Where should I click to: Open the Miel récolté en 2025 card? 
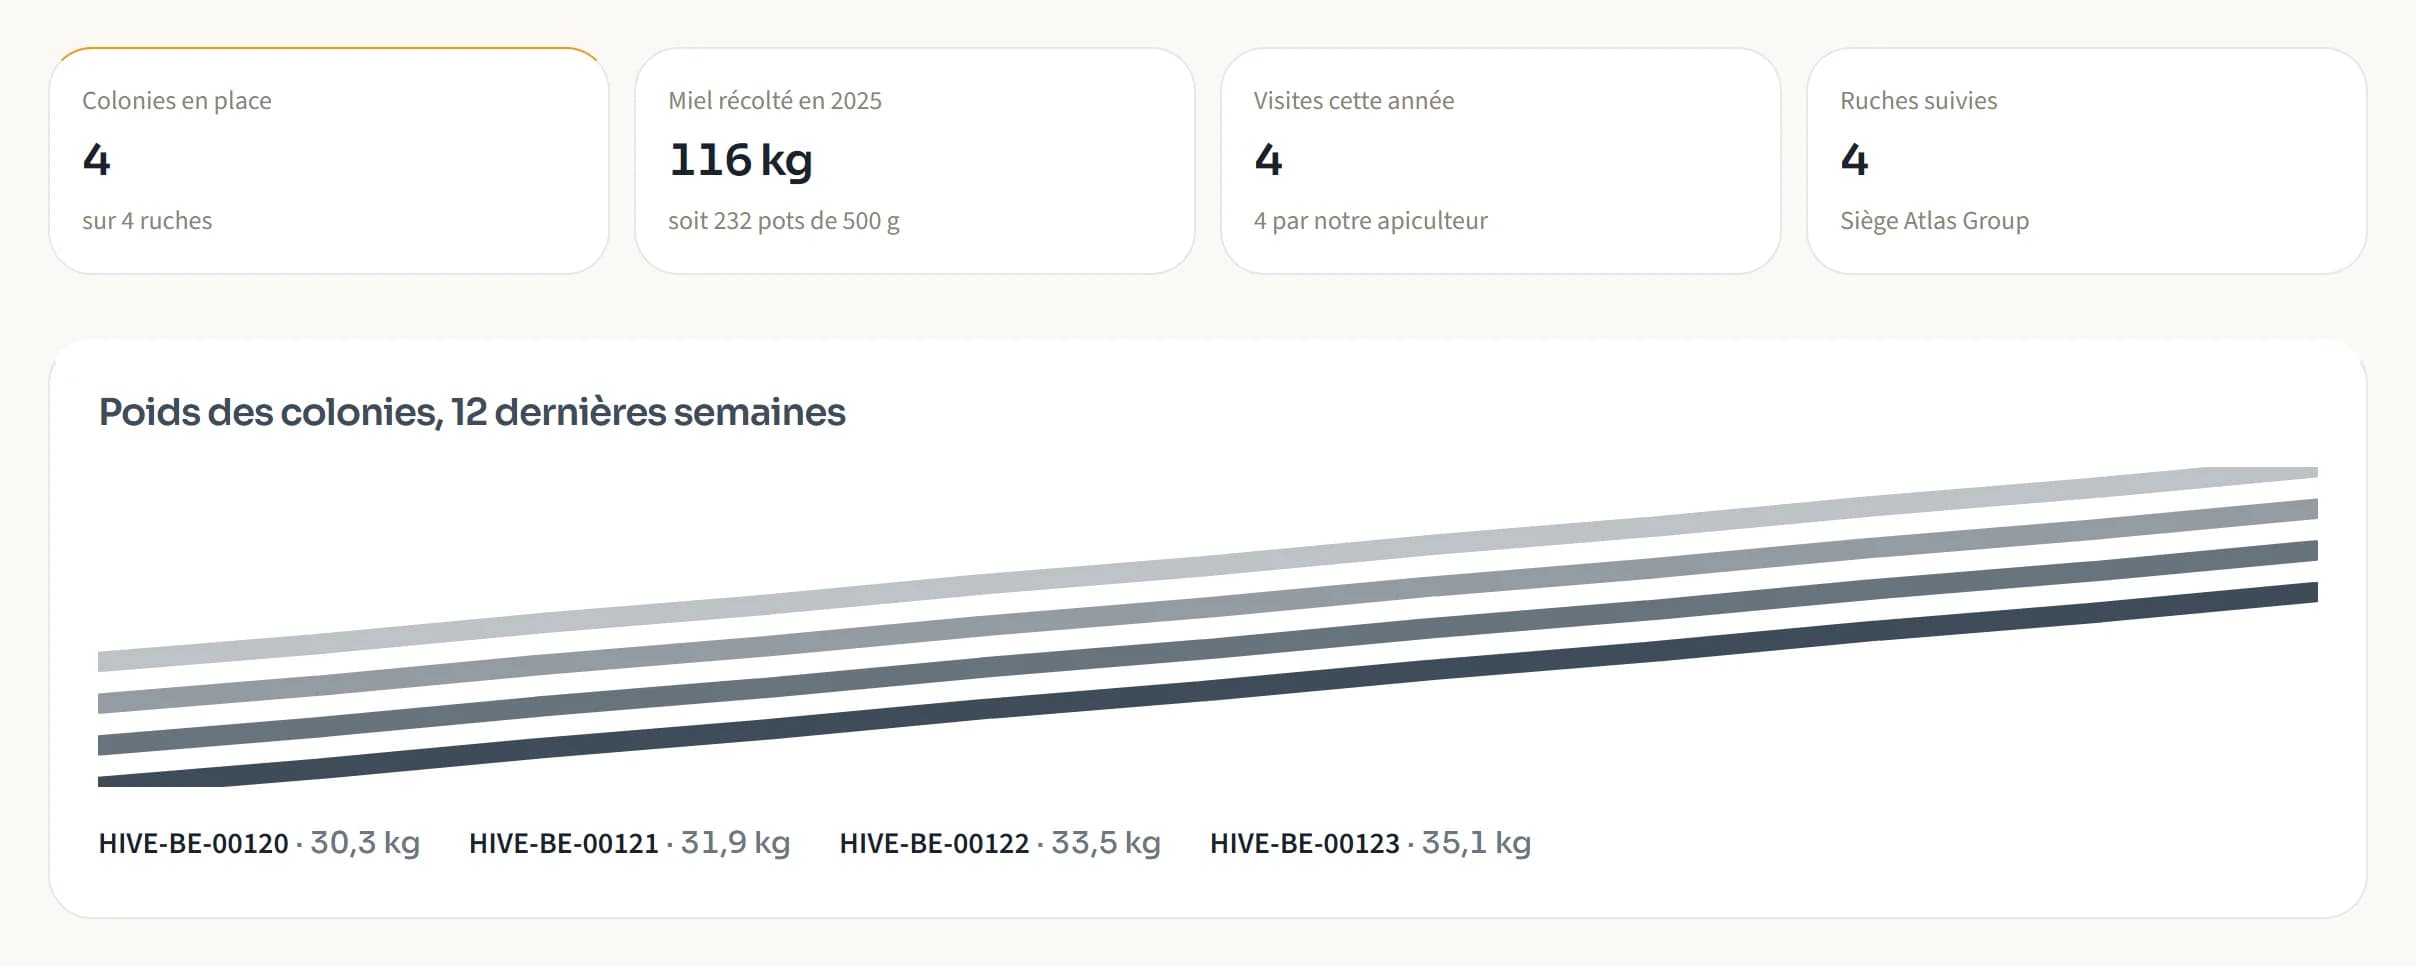[x=915, y=160]
